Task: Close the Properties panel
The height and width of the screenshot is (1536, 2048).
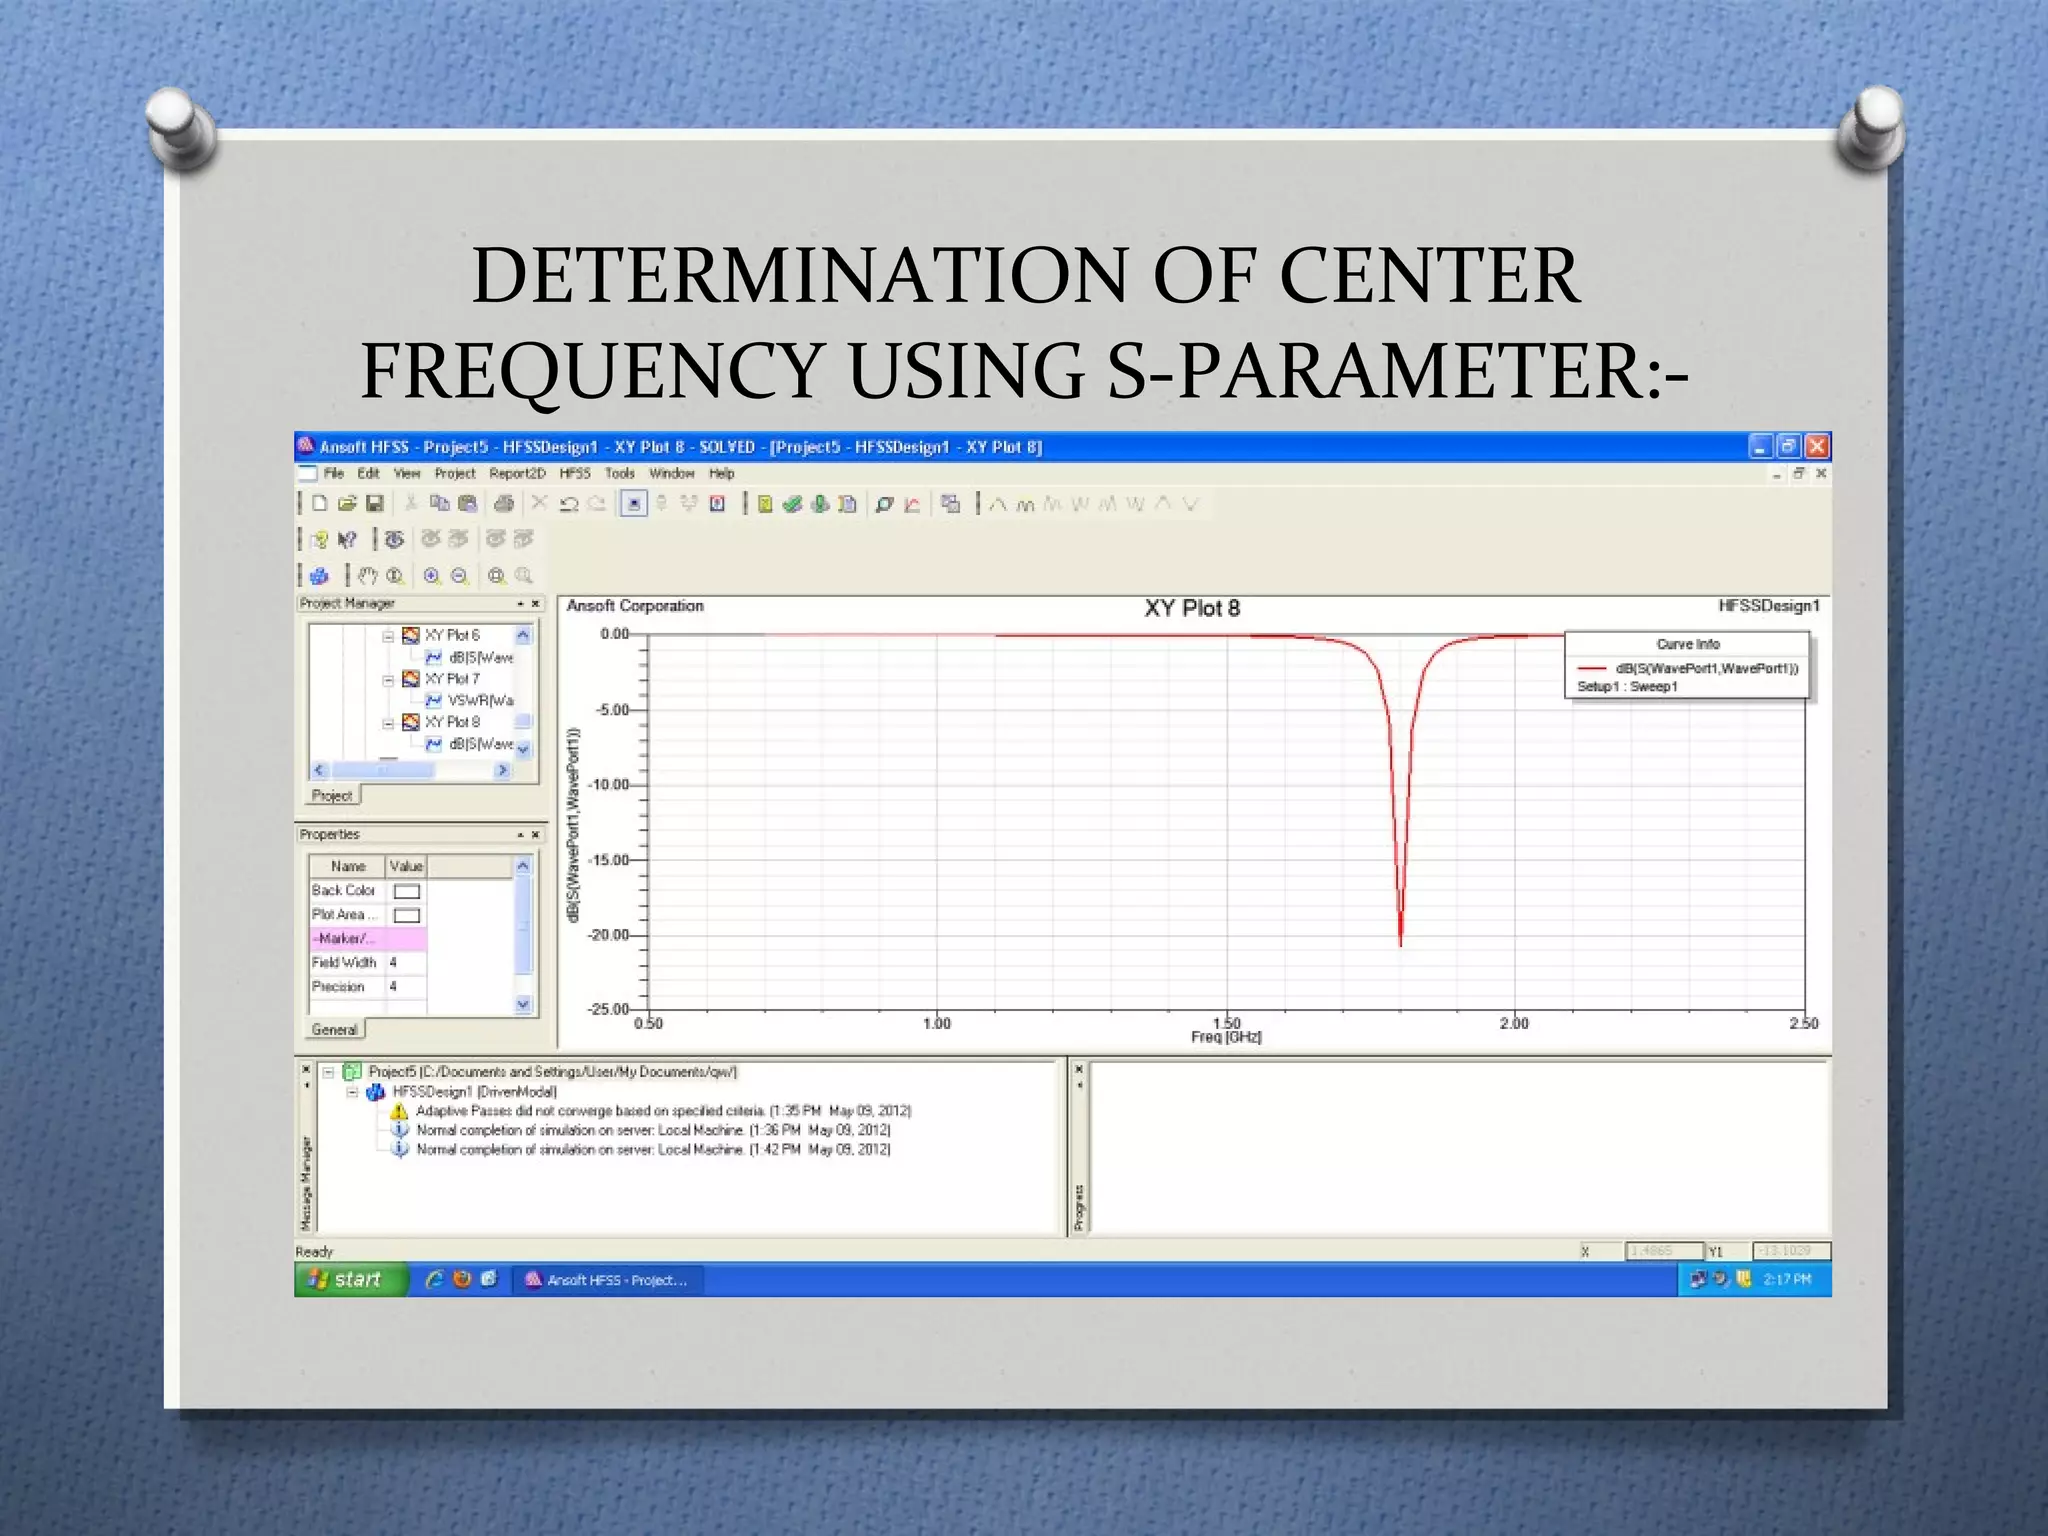Action: (x=536, y=835)
